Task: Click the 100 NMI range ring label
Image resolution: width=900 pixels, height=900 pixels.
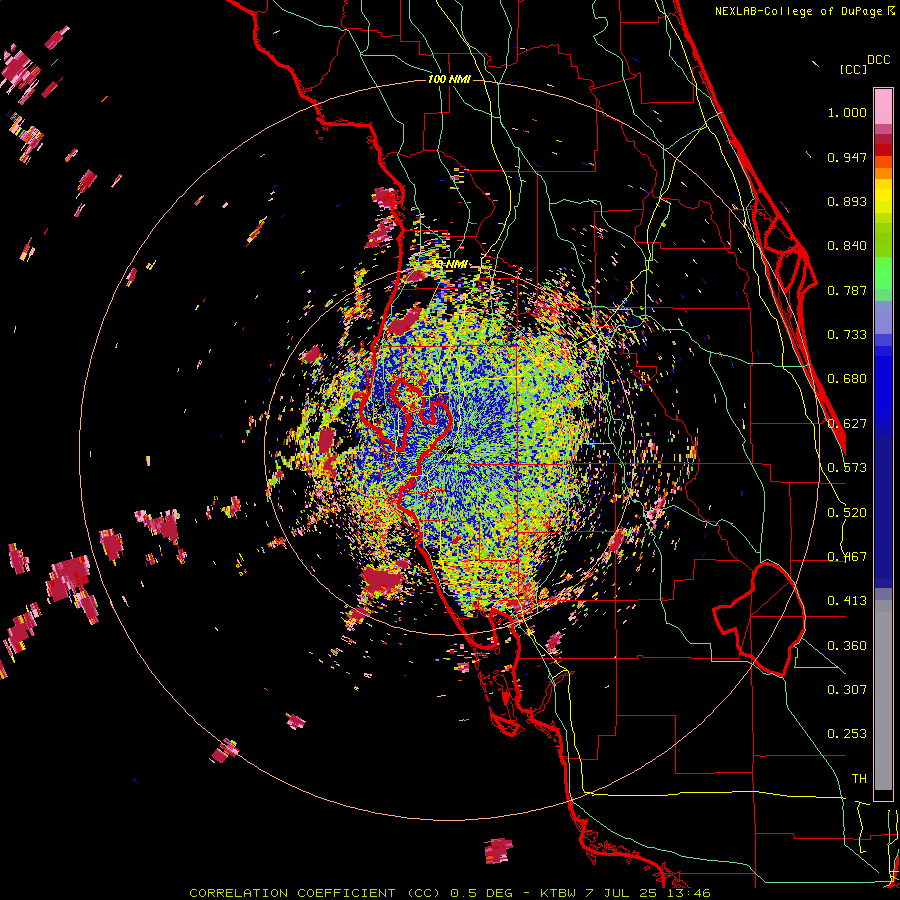Action: (x=449, y=79)
